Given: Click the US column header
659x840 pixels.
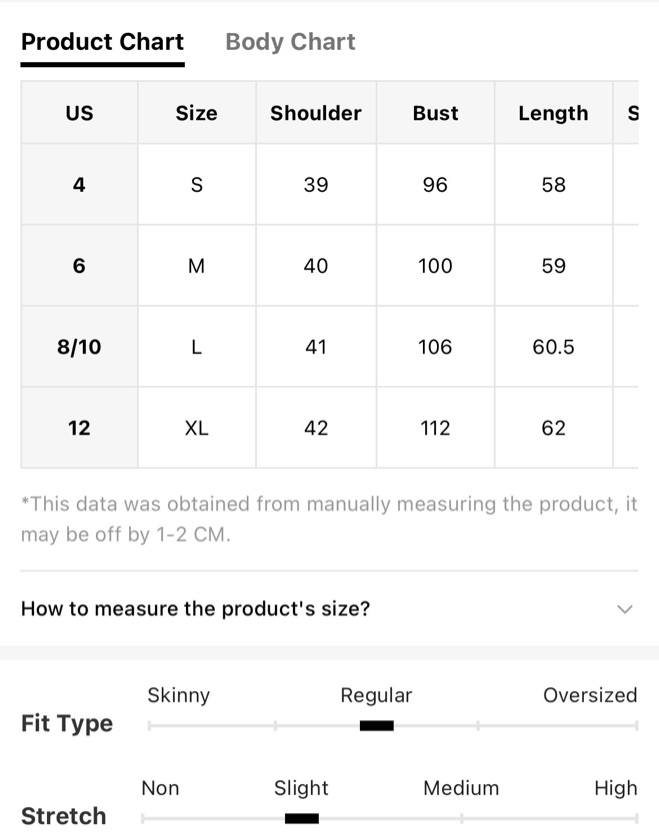Looking at the screenshot, I should 79,113.
